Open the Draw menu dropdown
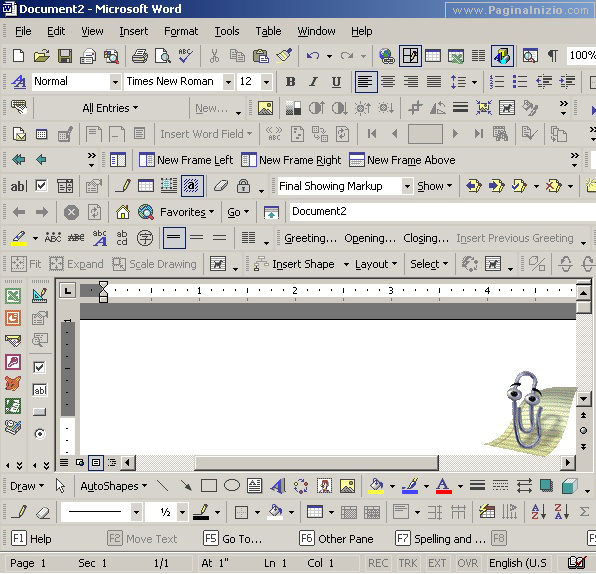Image resolution: width=596 pixels, height=574 pixels. click(x=27, y=486)
